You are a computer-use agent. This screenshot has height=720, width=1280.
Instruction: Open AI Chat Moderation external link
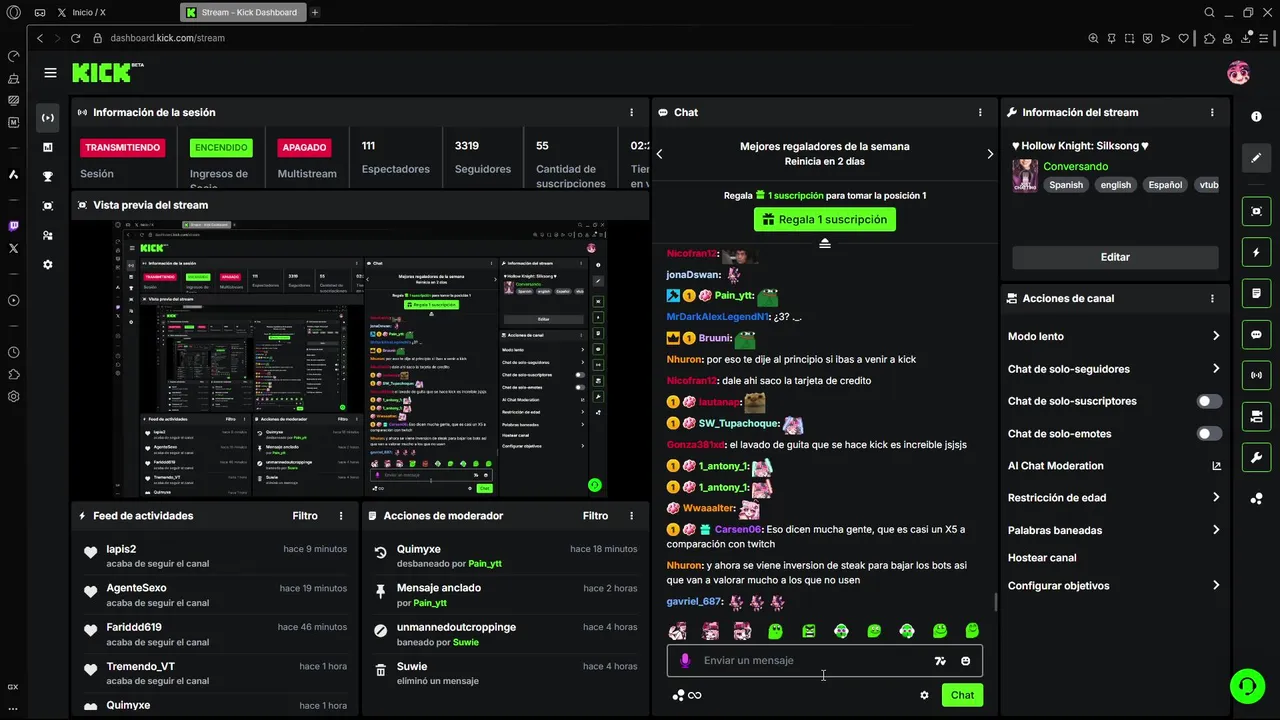pyautogui.click(x=1216, y=466)
